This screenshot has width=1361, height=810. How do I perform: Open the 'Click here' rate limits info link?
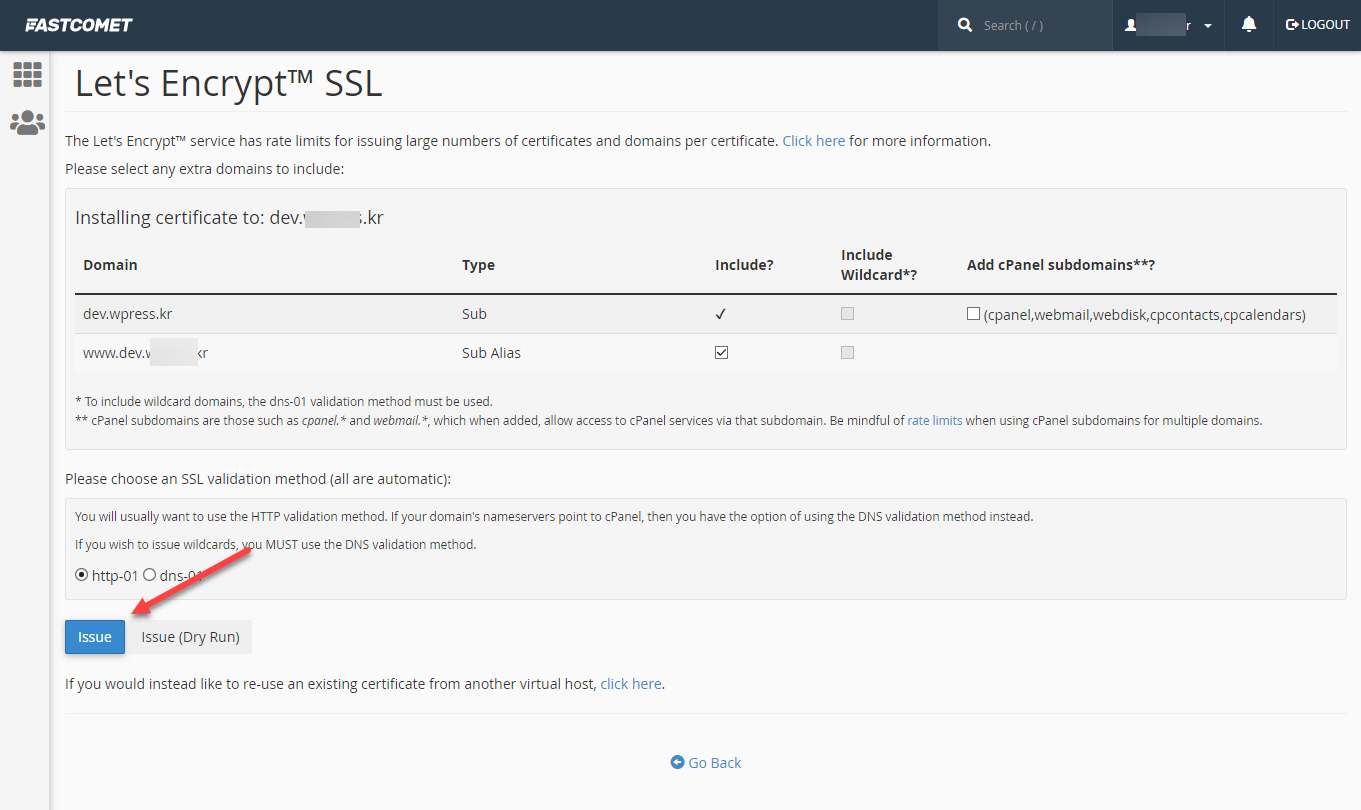click(814, 141)
